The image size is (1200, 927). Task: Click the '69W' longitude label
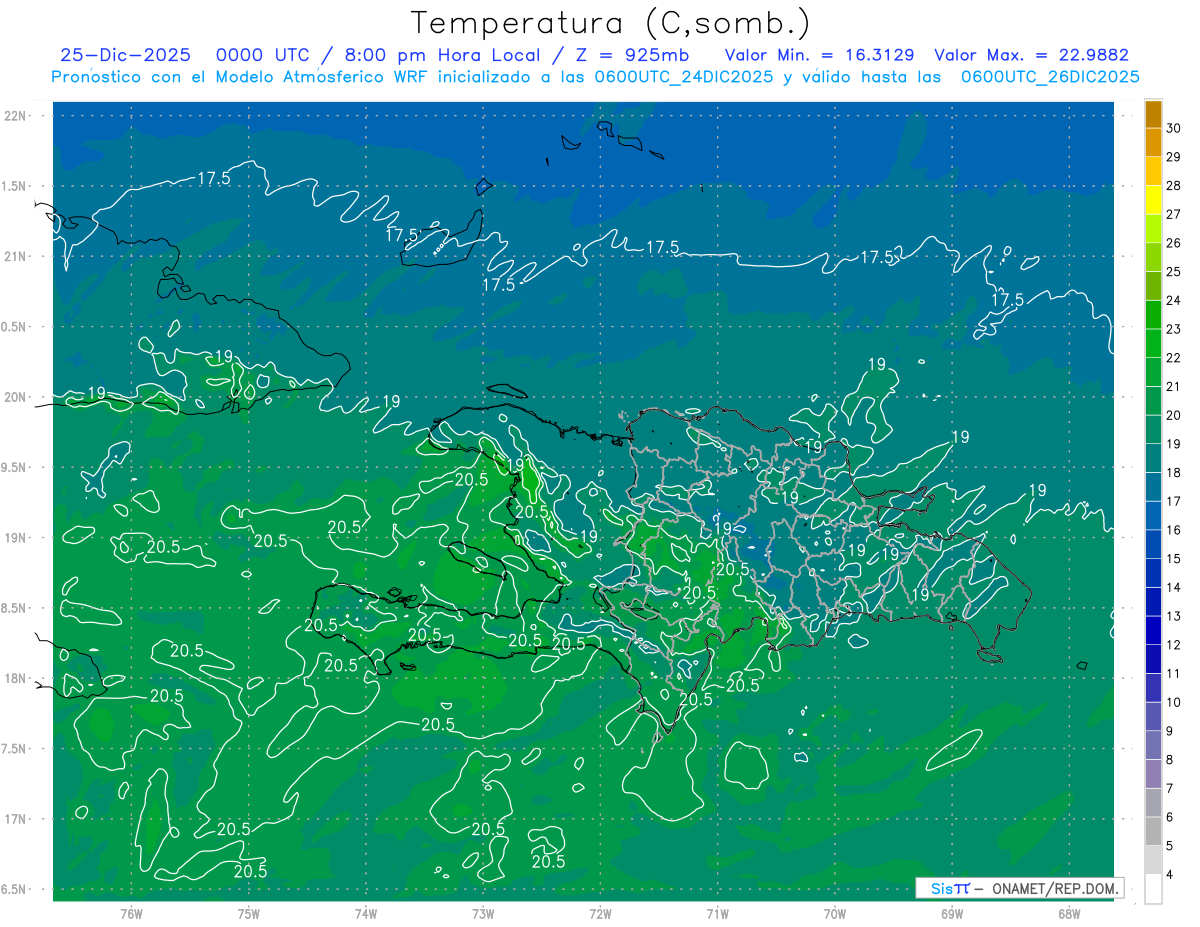pos(952,913)
